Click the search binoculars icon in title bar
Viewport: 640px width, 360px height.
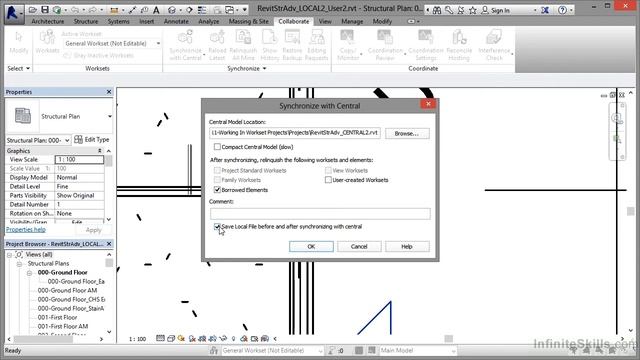tap(437, 10)
